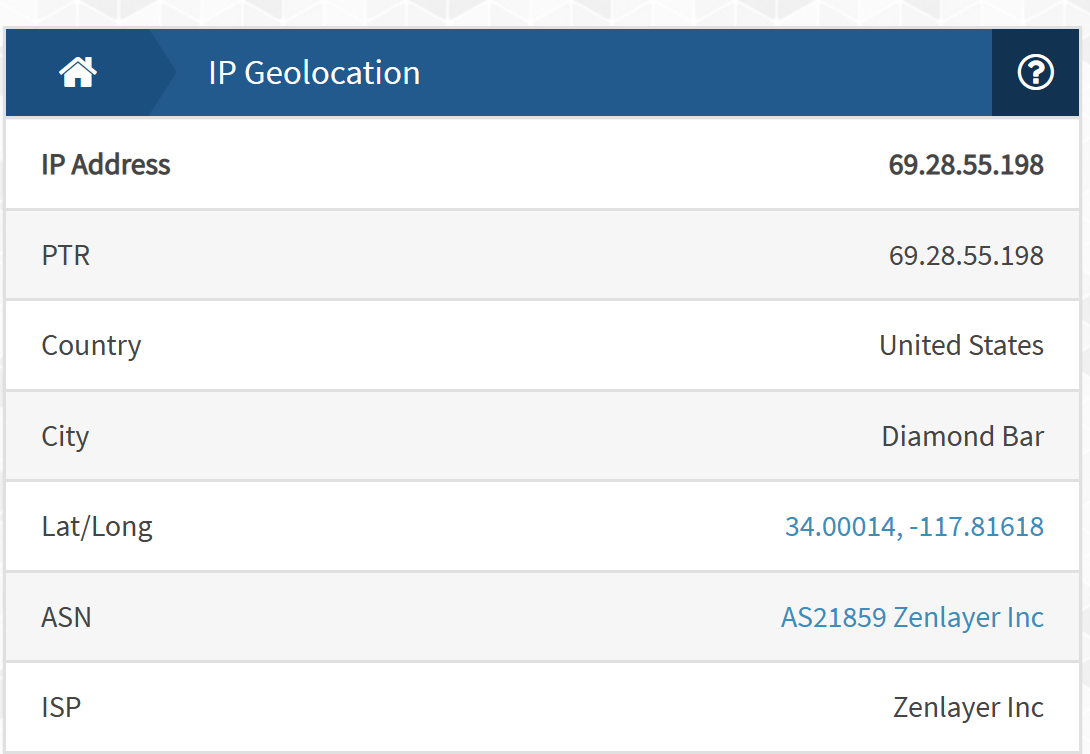Click the PTR row label
Viewport: 1090px width, 754px height.
tap(66, 256)
